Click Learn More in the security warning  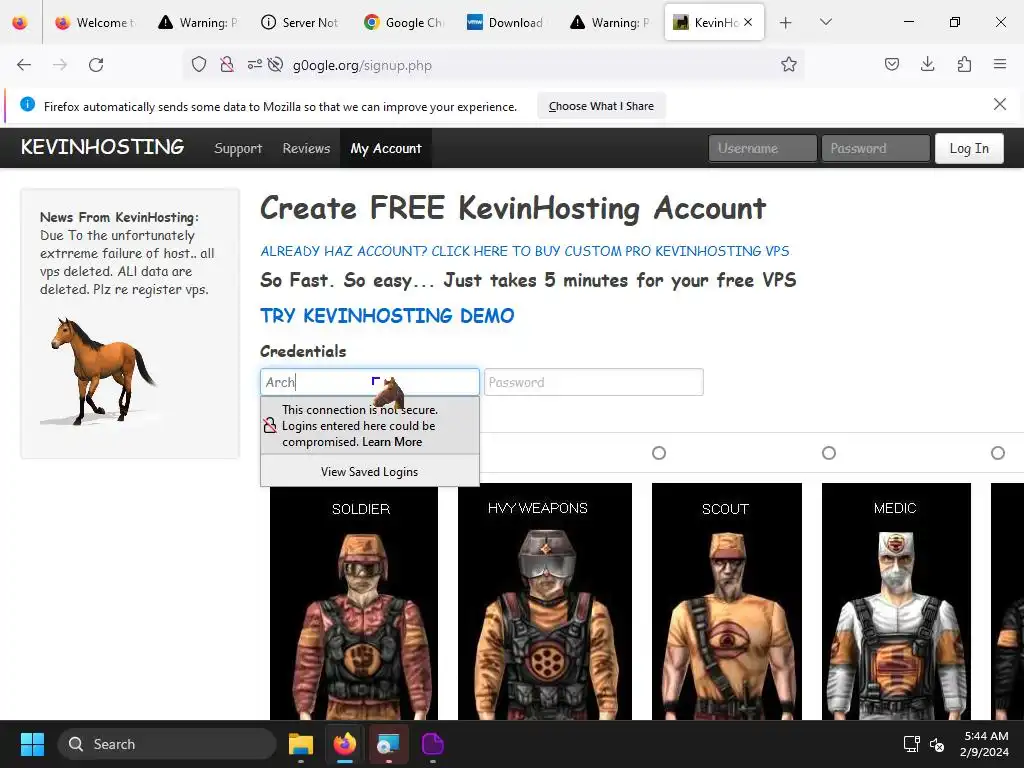tap(392, 441)
